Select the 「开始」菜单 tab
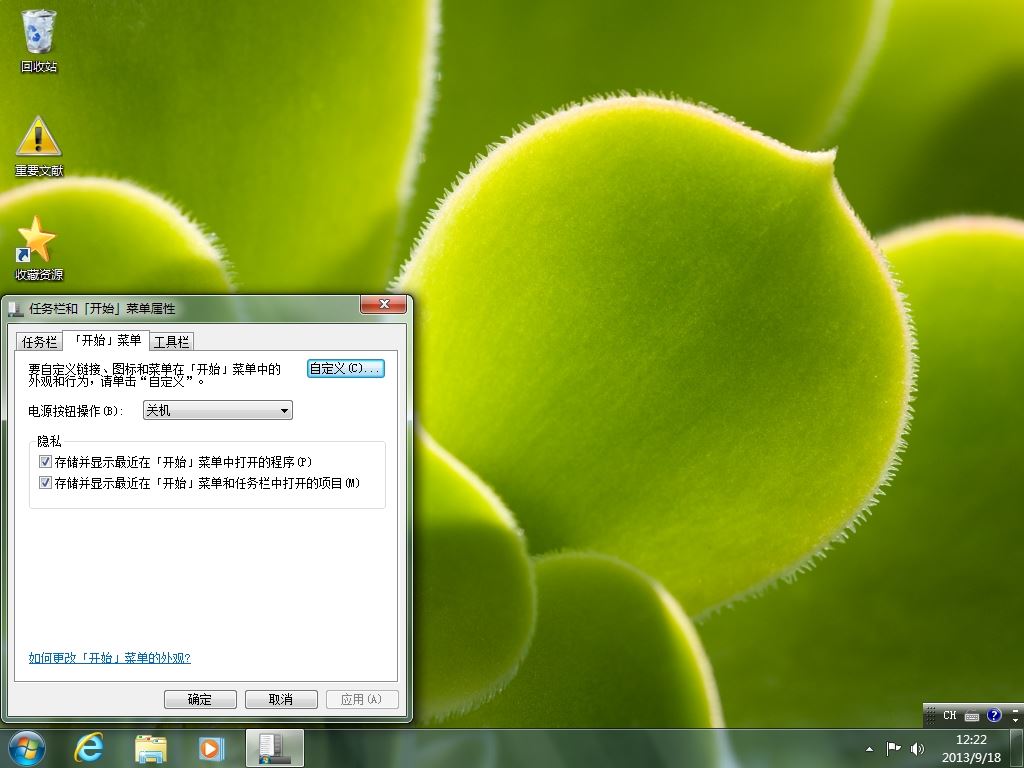The image size is (1024, 768). tap(106, 340)
